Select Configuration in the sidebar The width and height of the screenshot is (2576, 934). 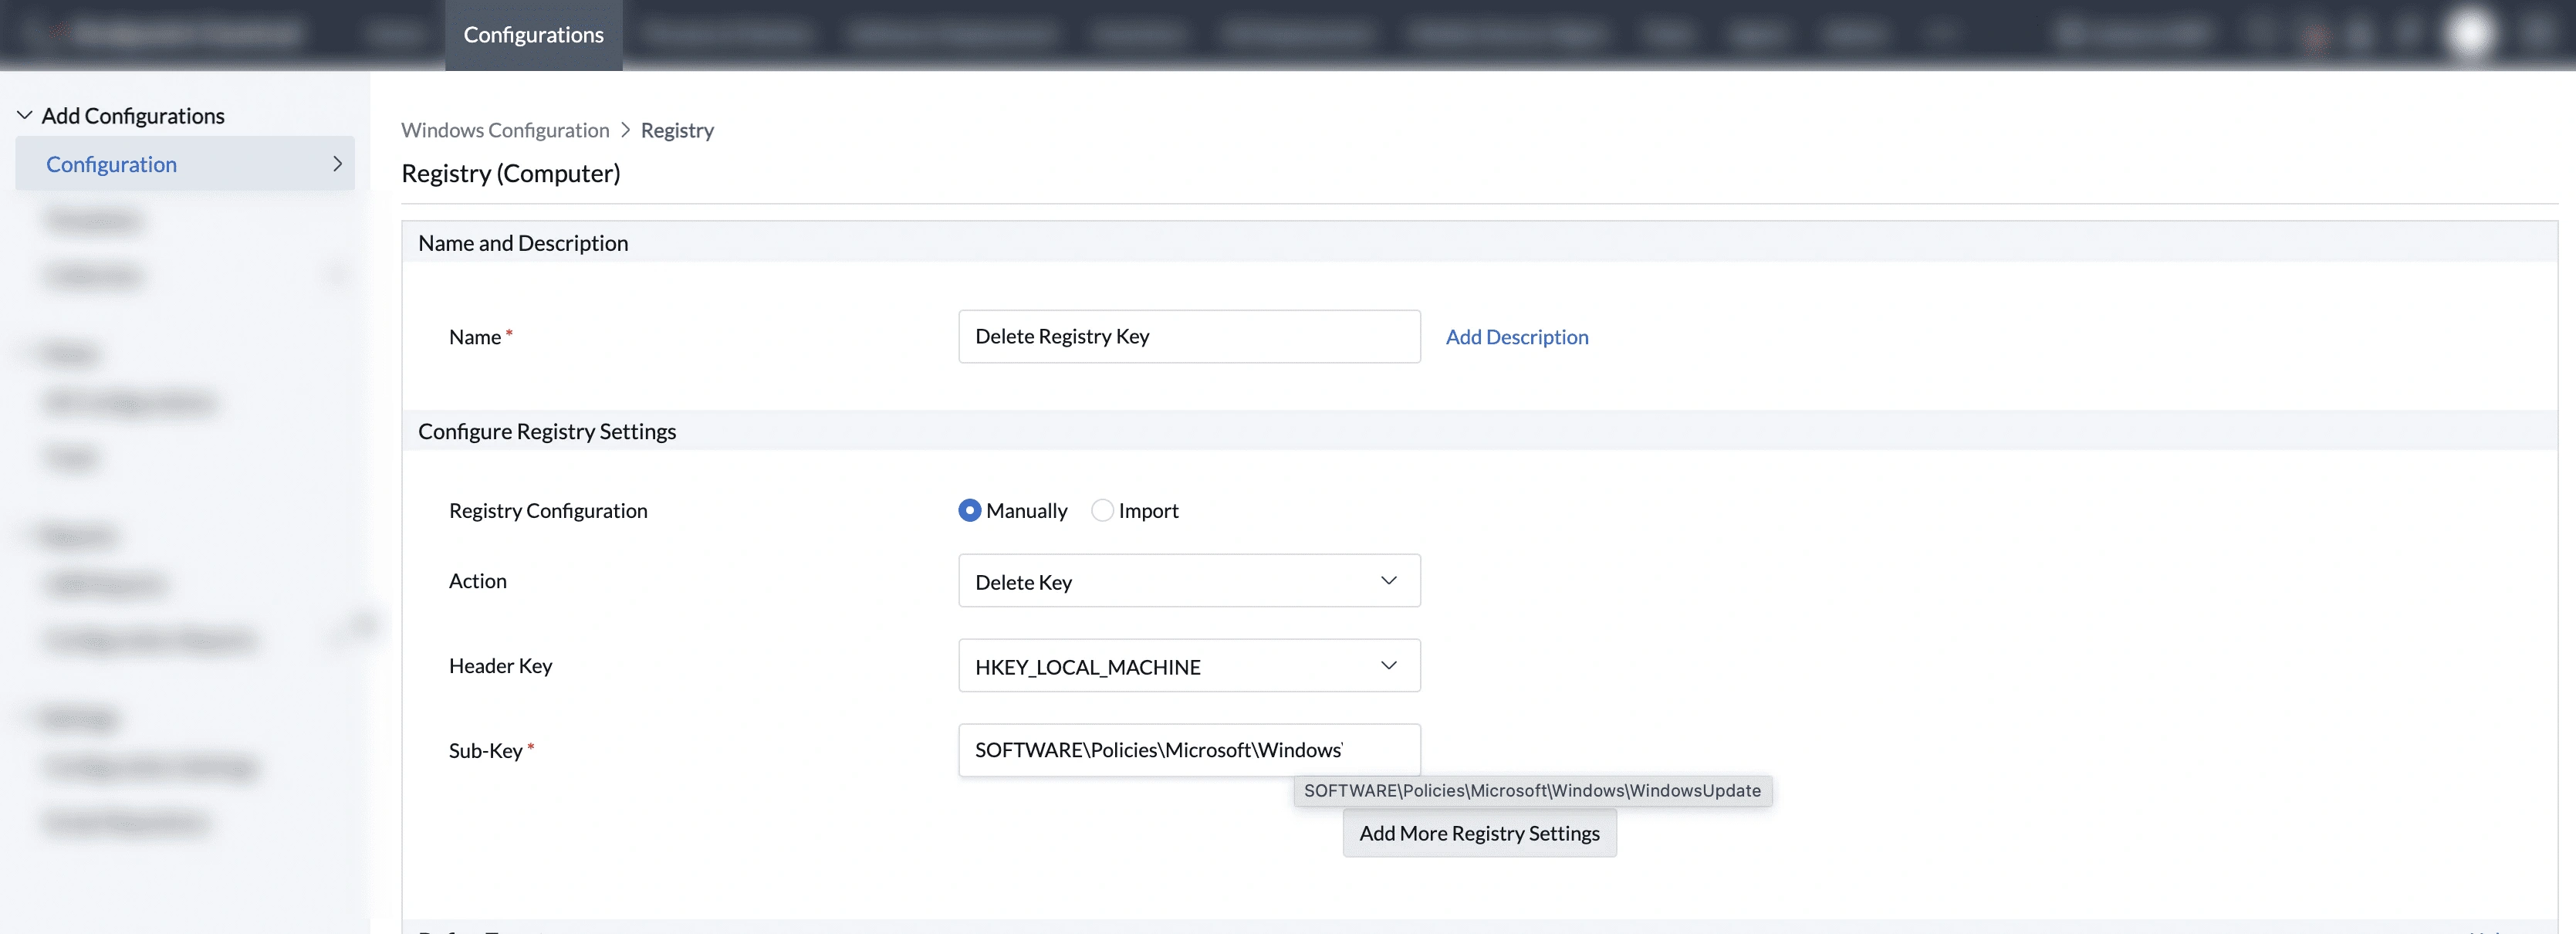click(x=185, y=164)
